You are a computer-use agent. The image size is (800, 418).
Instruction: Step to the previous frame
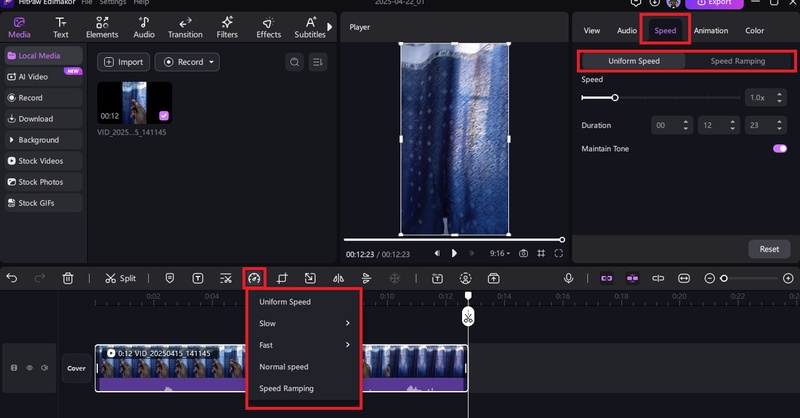pyautogui.click(x=437, y=253)
